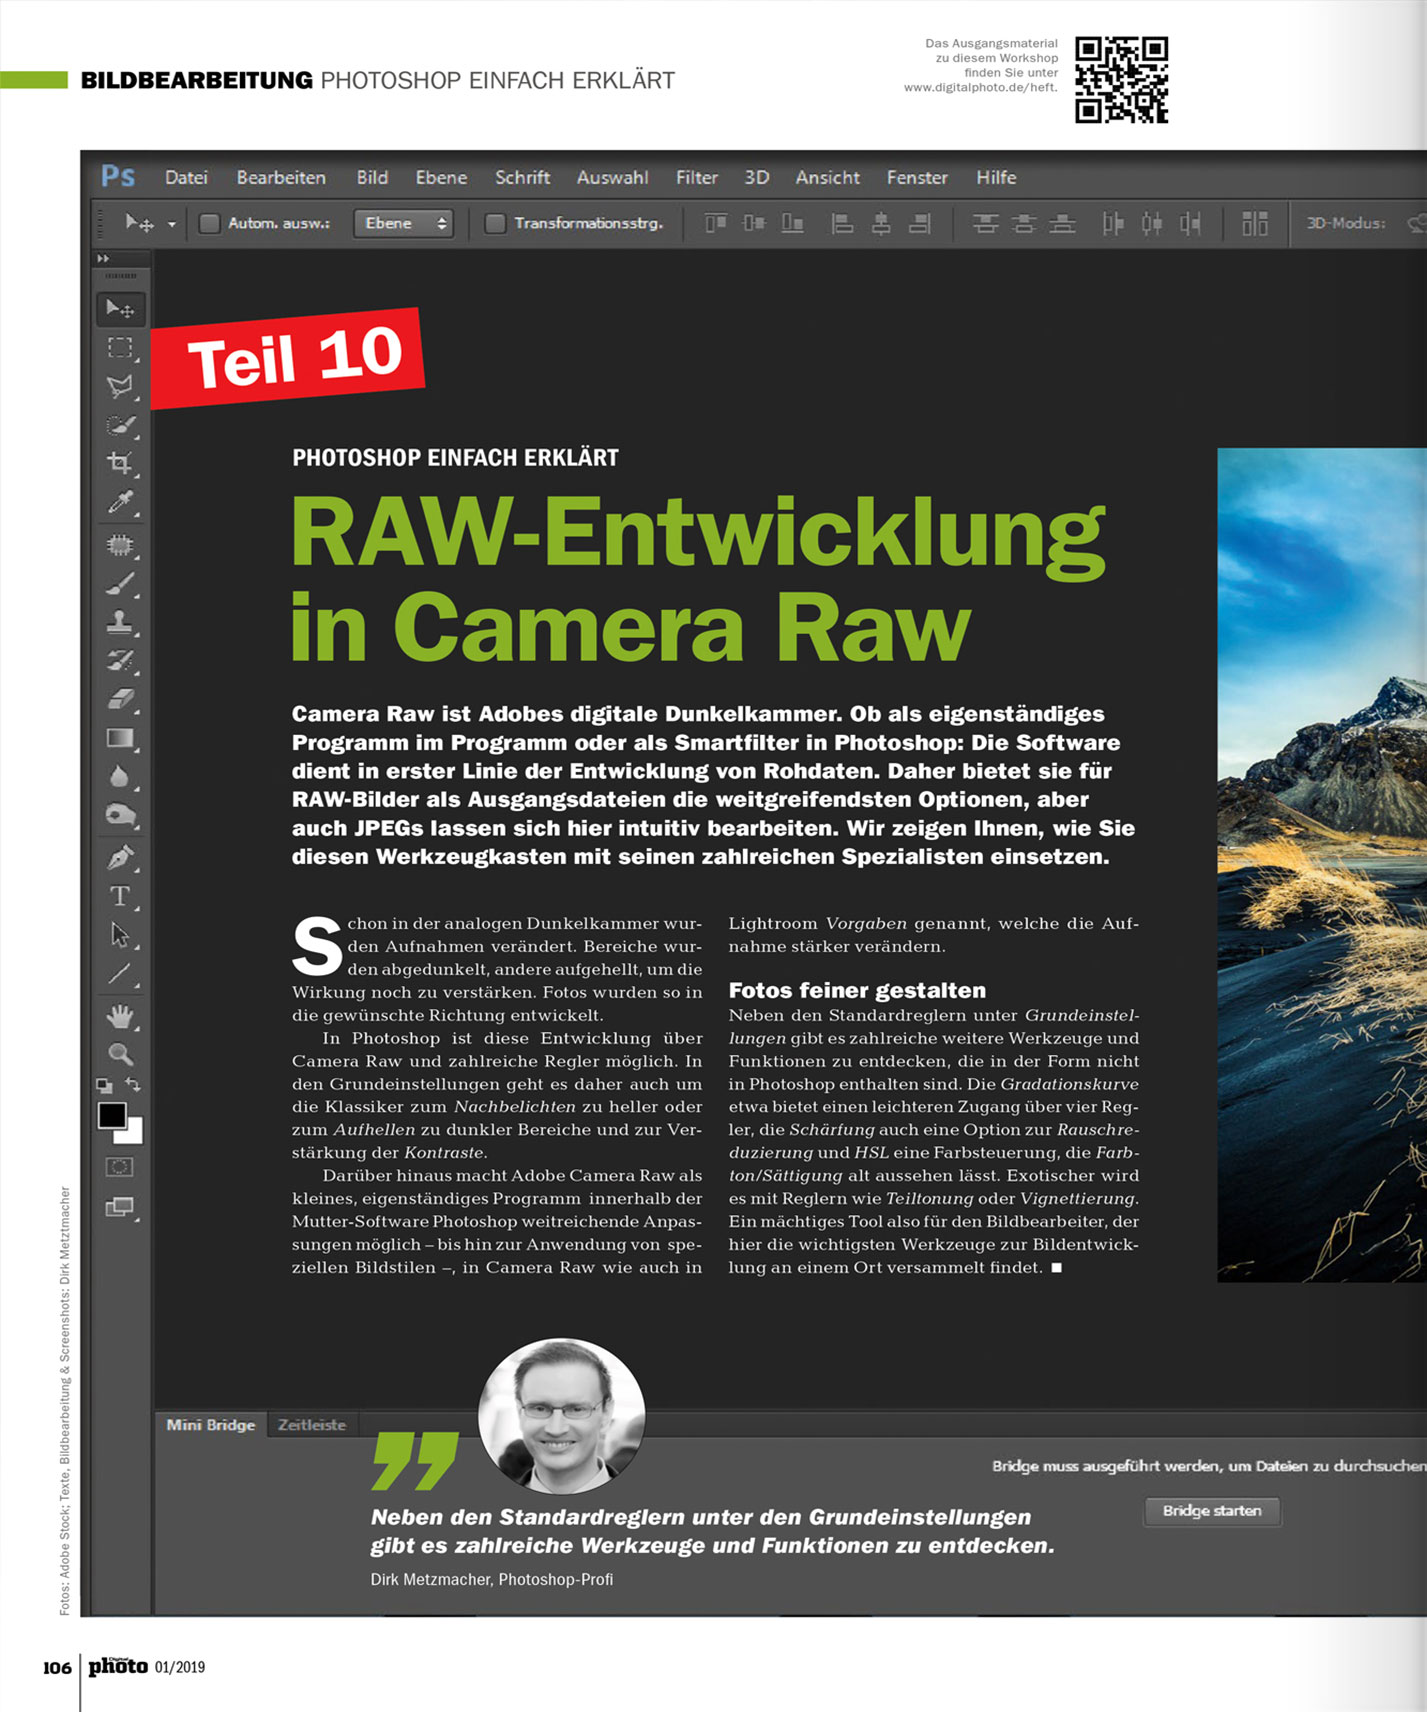Open the Bild menu
This screenshot has height=1712, width=1427.
[x=372, y=177]
